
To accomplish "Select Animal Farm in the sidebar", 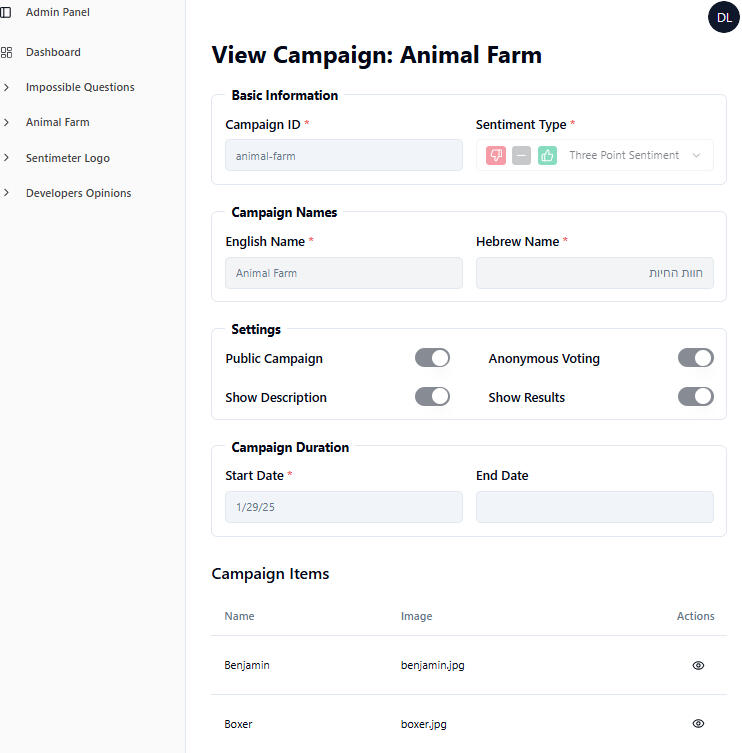I will tap(57, 122).
